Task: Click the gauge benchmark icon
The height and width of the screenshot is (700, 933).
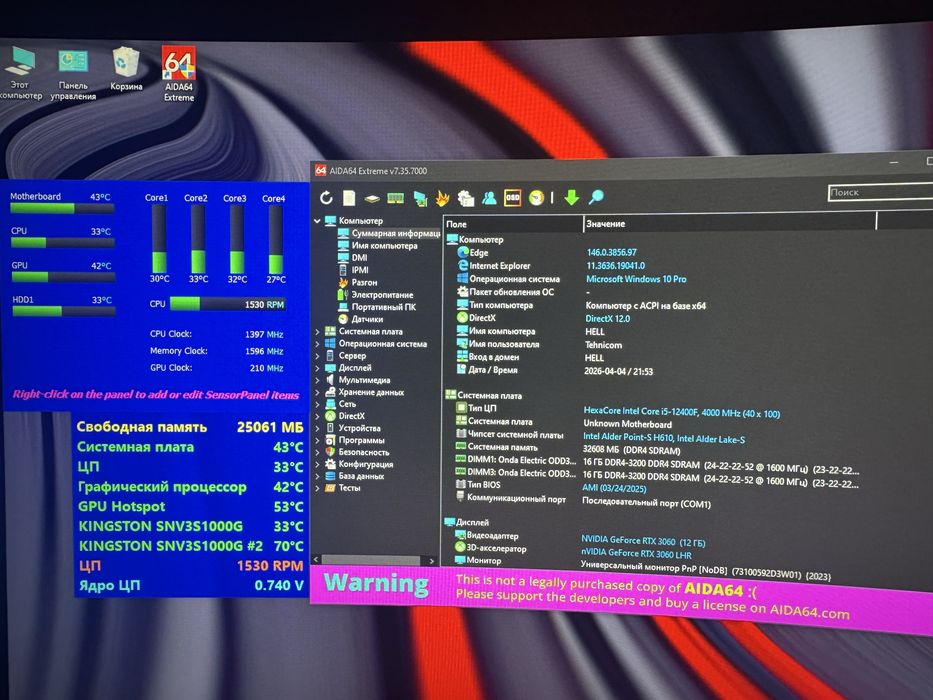Action: [x=536, y=198]
